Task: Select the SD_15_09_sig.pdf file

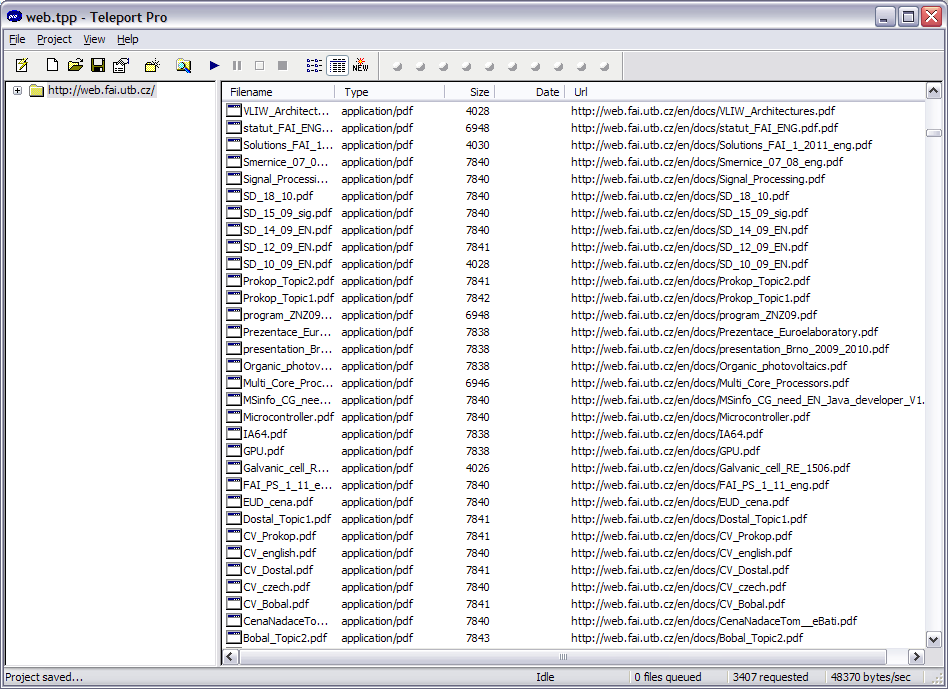Action: tap(287, 213)
